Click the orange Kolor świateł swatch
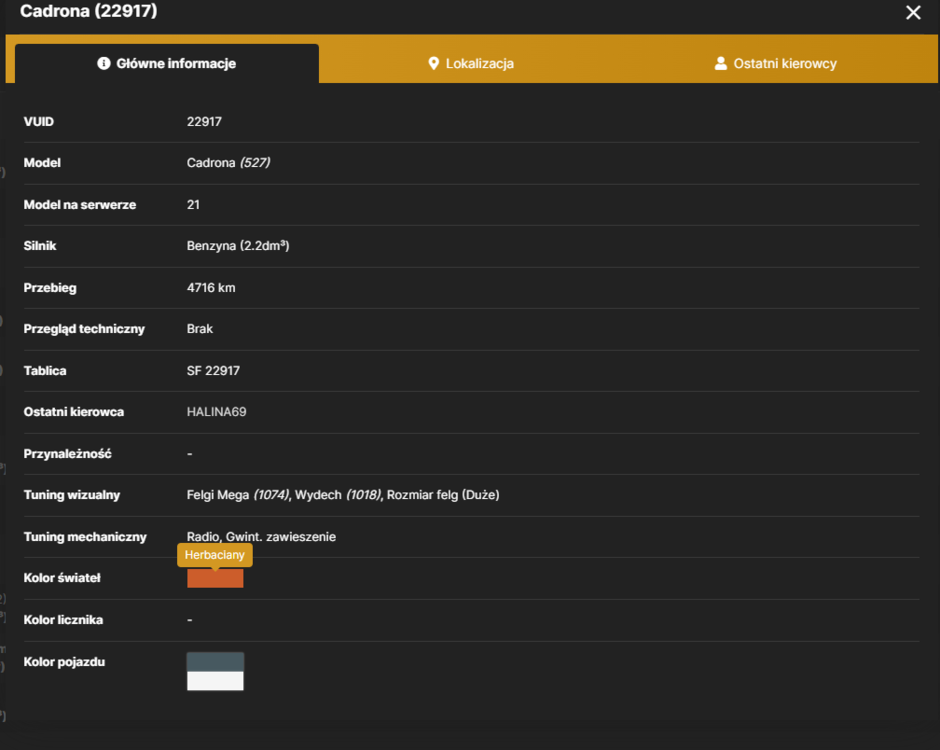The width and height of the screenshot is (940, 750). [215, 579]
